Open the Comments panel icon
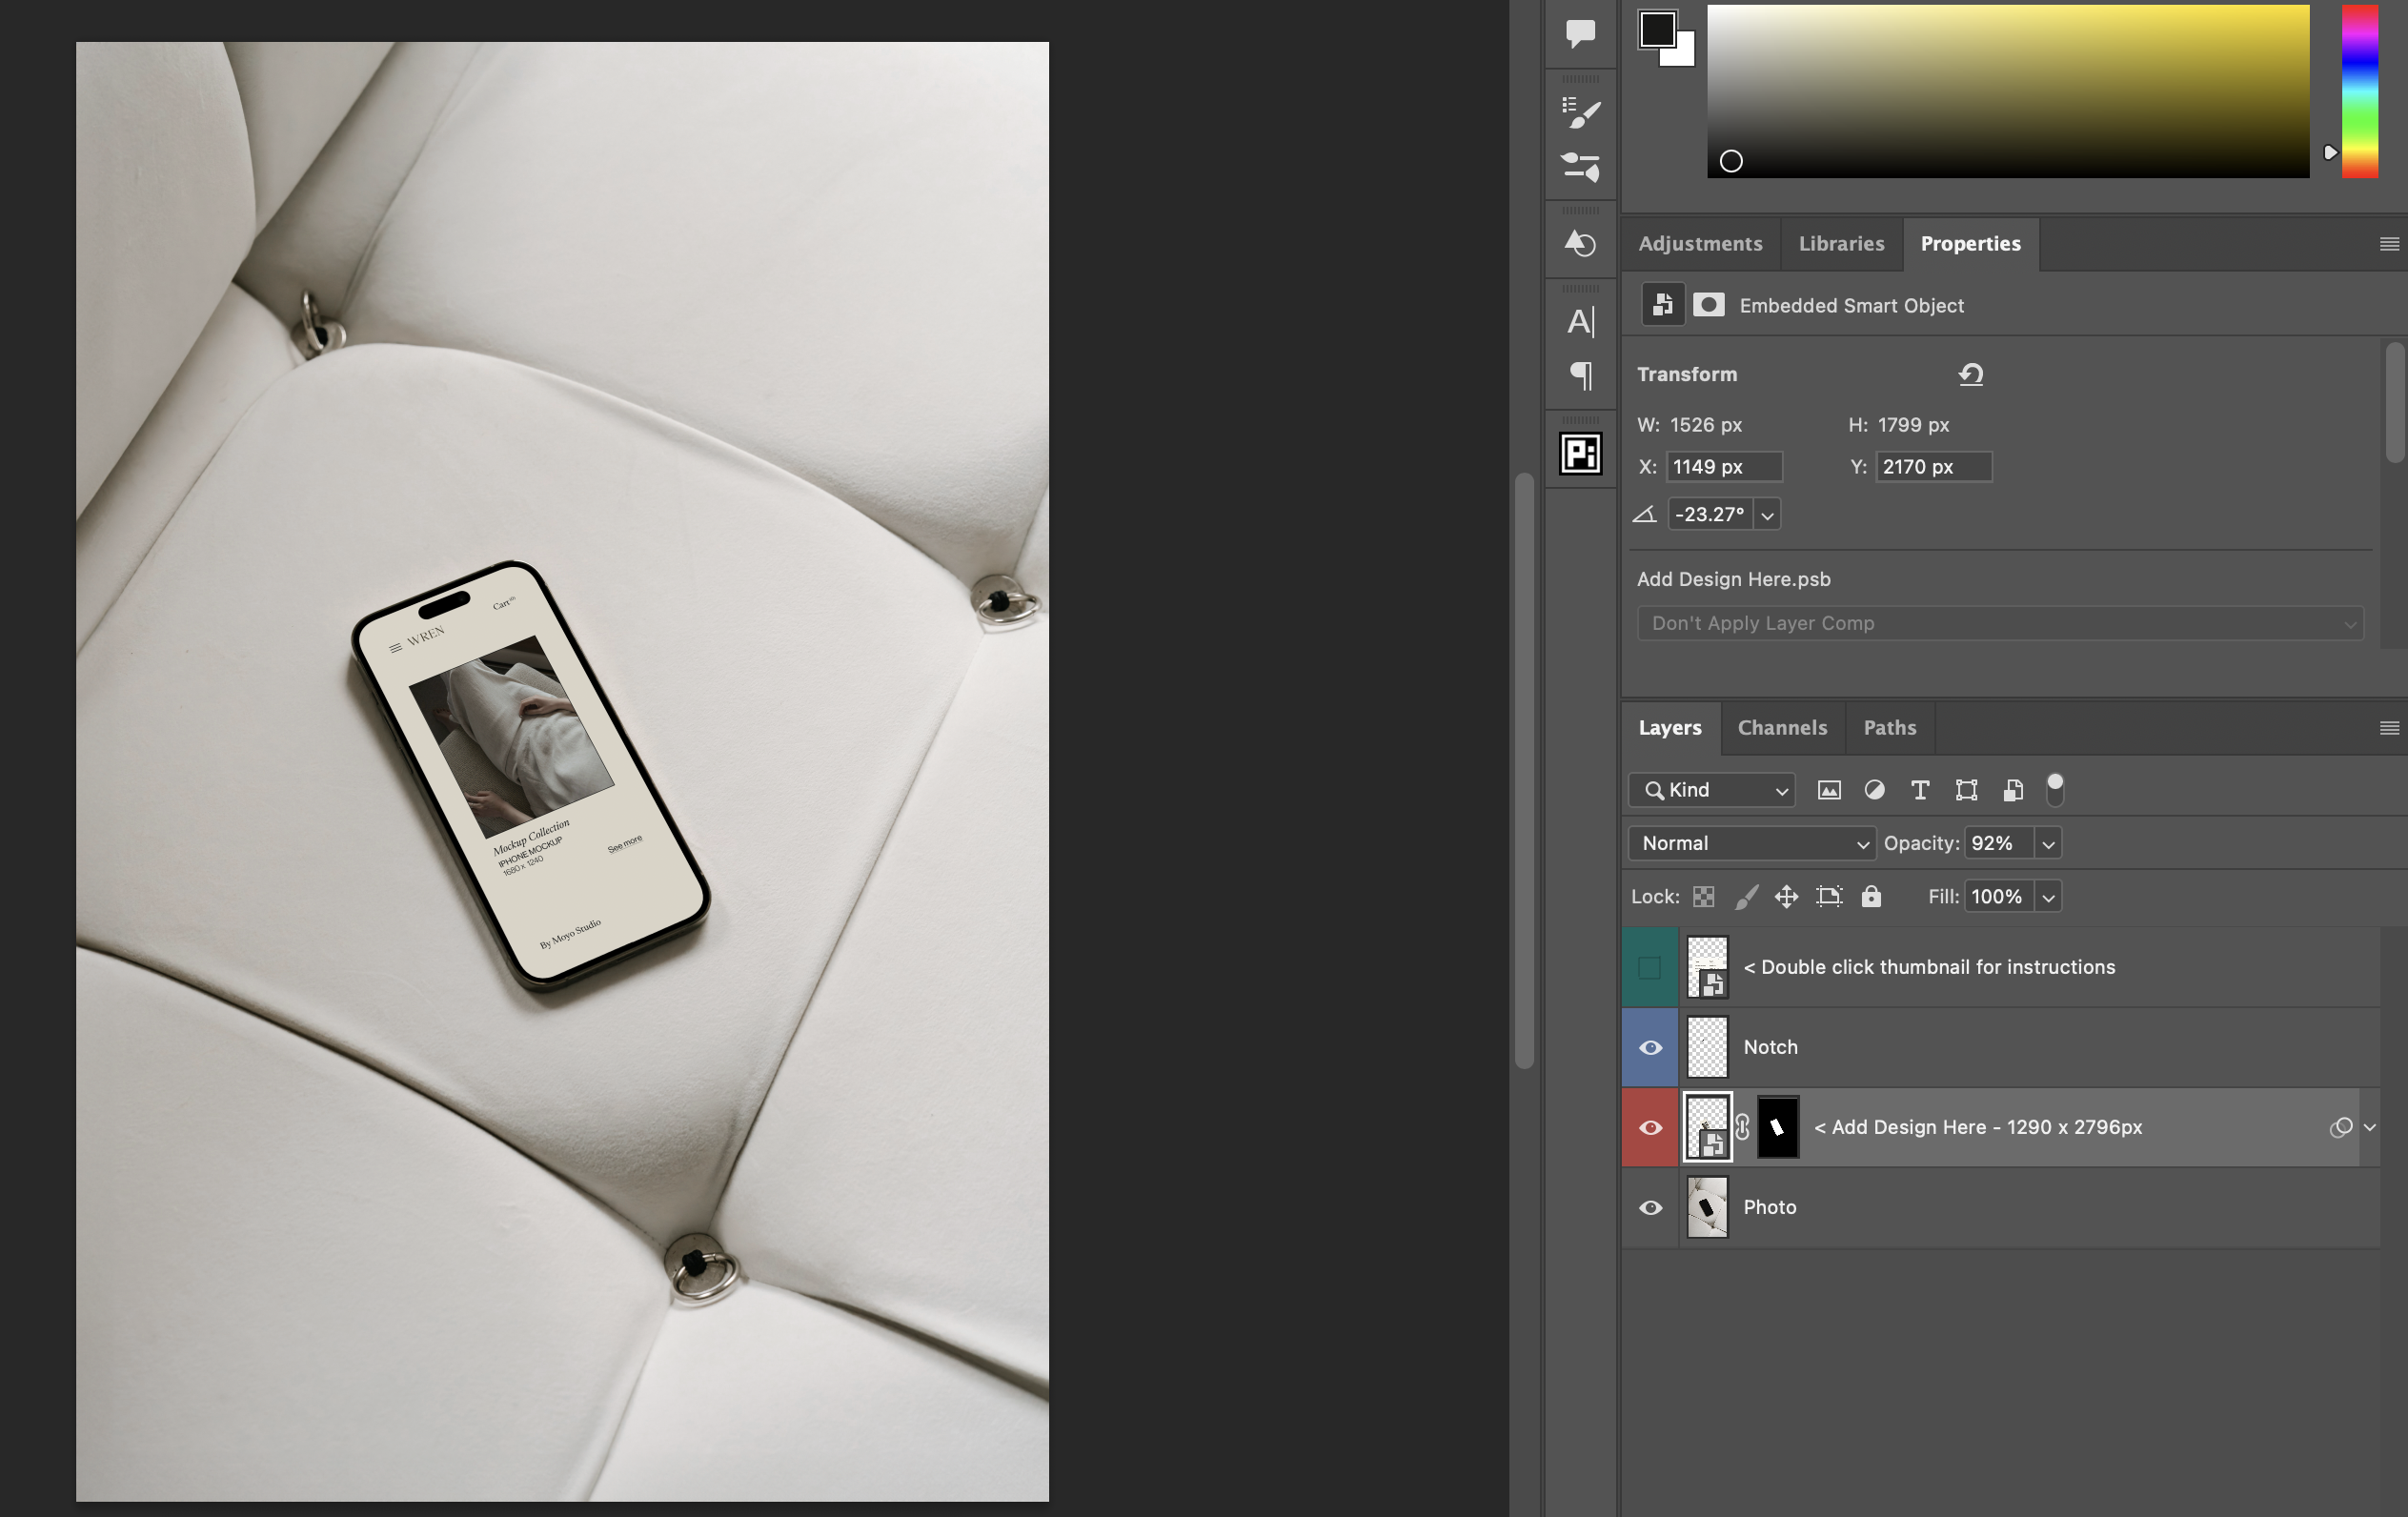This screenshot has height=1517, width=2408. click(x=1580, y=33)
